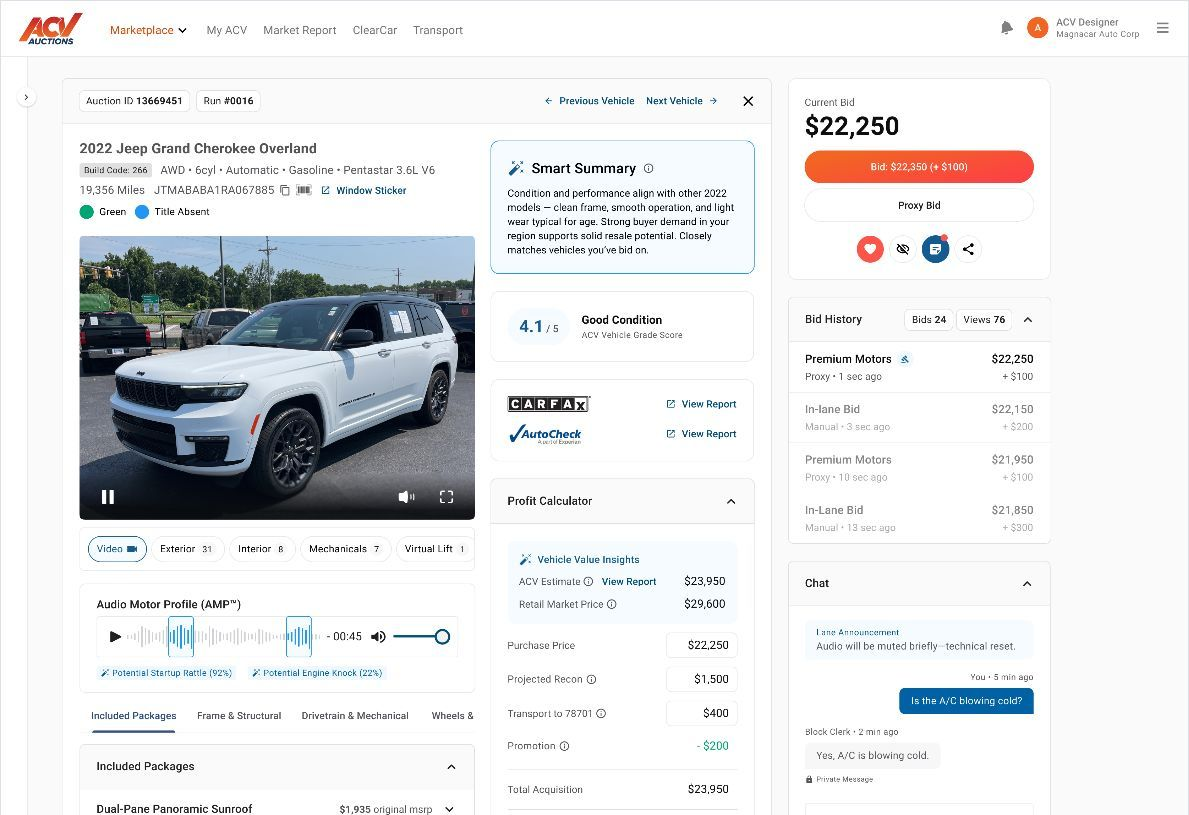Show Bids 24 list
Screen dimensions: 1189x815
(x=929, y=319)
